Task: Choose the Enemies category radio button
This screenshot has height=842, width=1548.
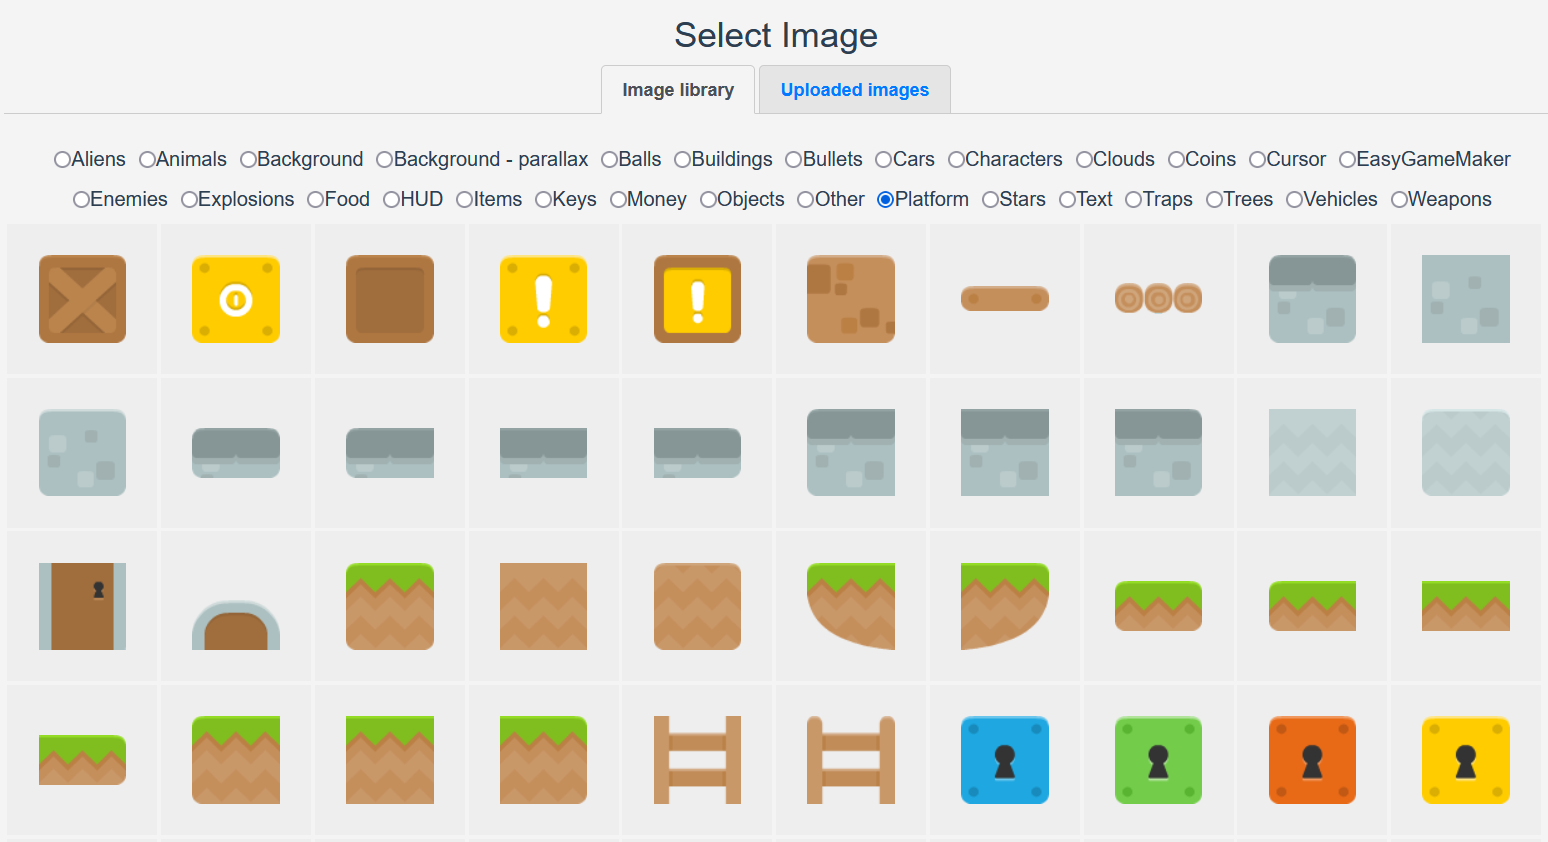Action: [82, 200]
